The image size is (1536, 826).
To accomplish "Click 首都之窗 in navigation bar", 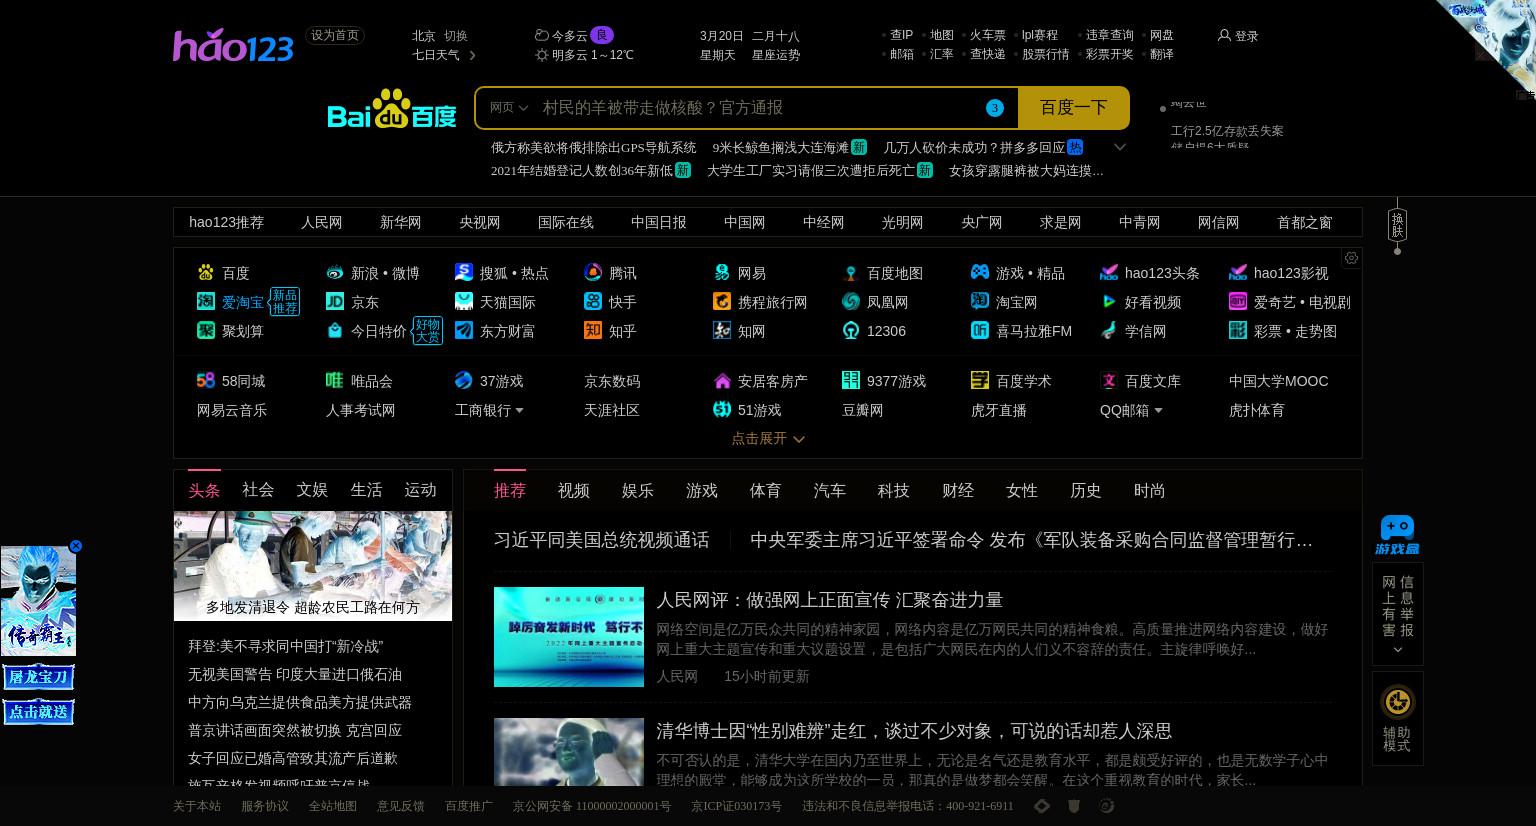I will tap(1305, 222).
